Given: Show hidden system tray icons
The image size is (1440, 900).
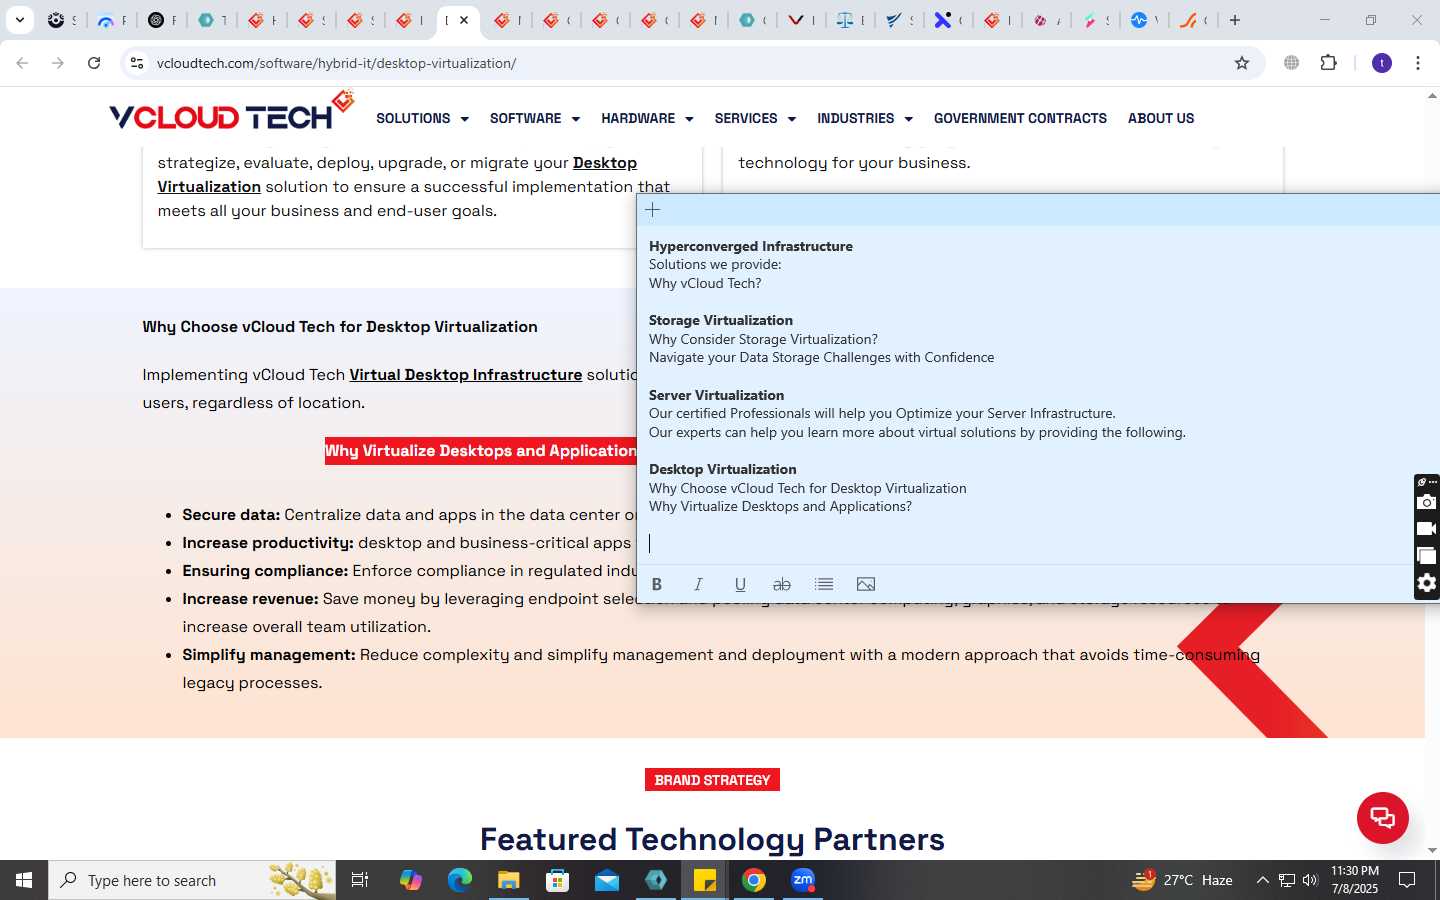Looking at the screenshot, I should (1262, 880).
